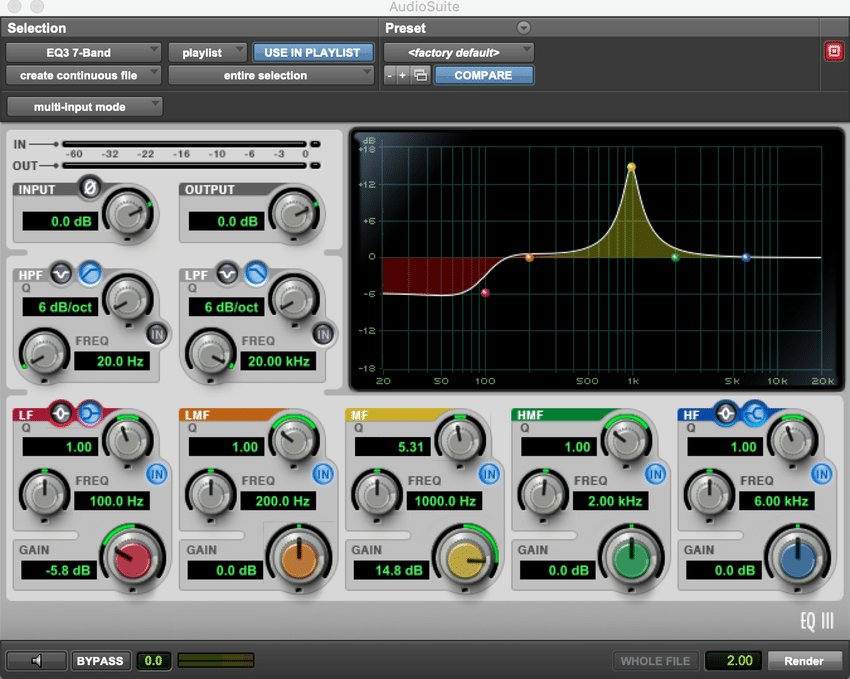Toggle the LF band IN button
The image size is (850, 679).
157,473
